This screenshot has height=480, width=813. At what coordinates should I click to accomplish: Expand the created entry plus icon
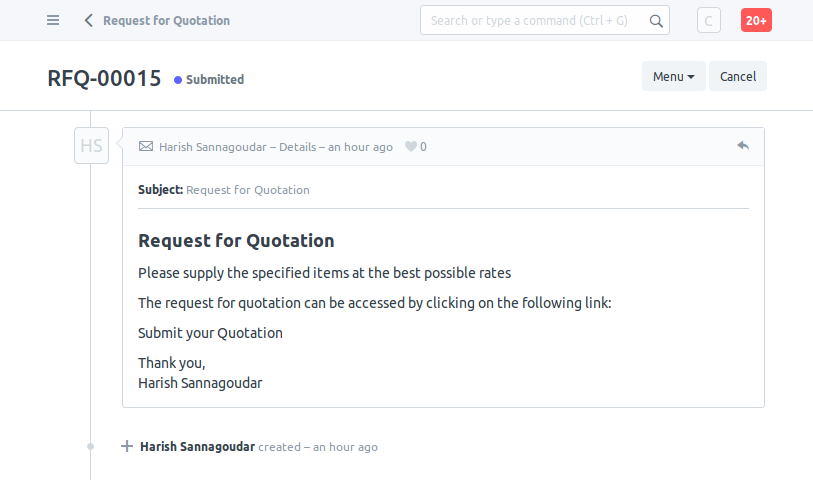127,446
